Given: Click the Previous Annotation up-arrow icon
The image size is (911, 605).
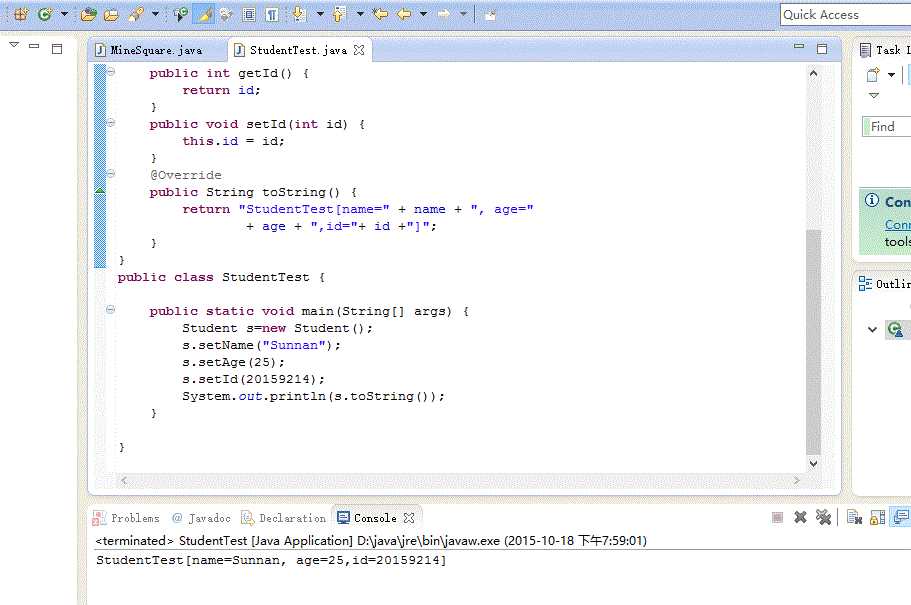Looking at the screenshot, I should coord(339,14).
